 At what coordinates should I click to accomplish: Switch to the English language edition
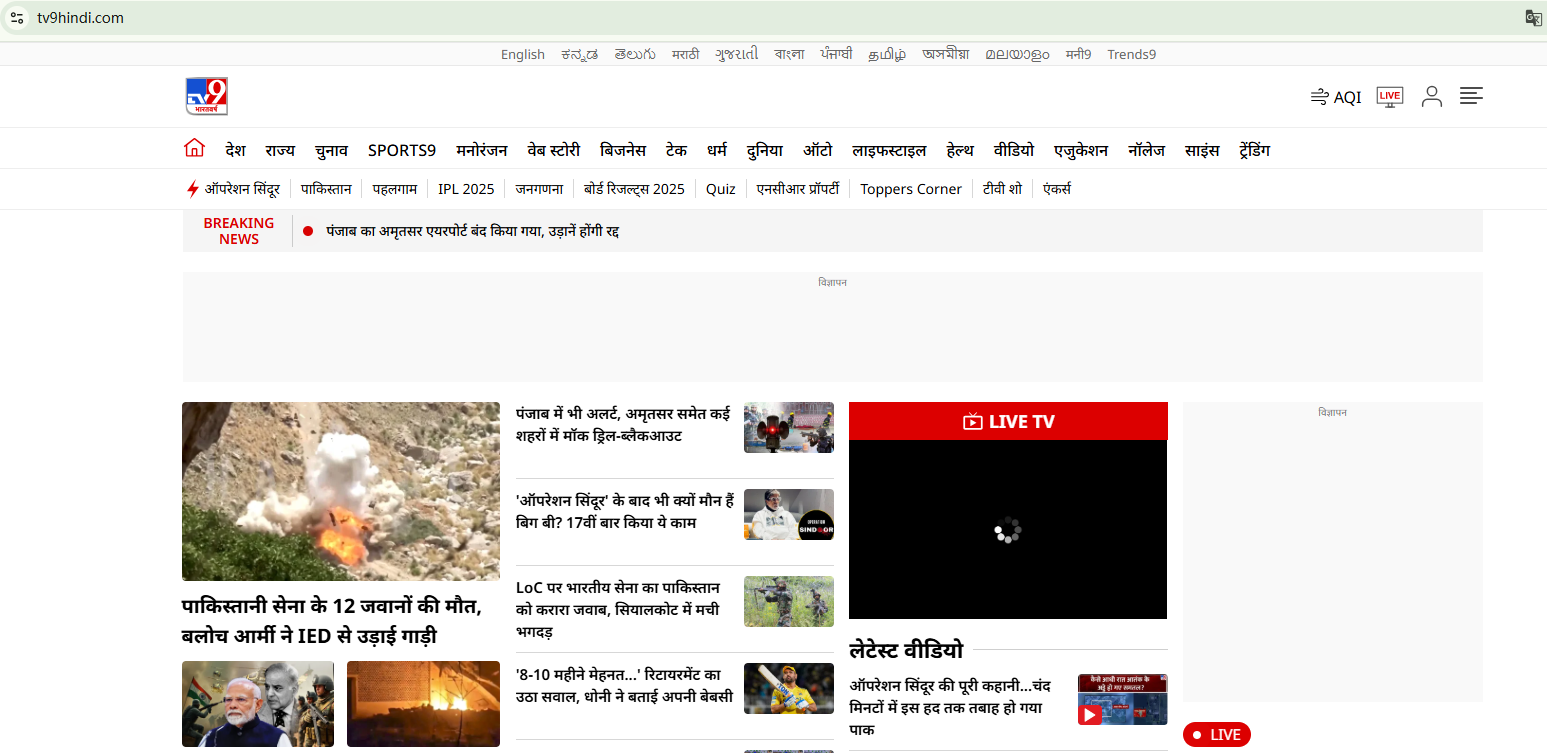pos(522,54)
